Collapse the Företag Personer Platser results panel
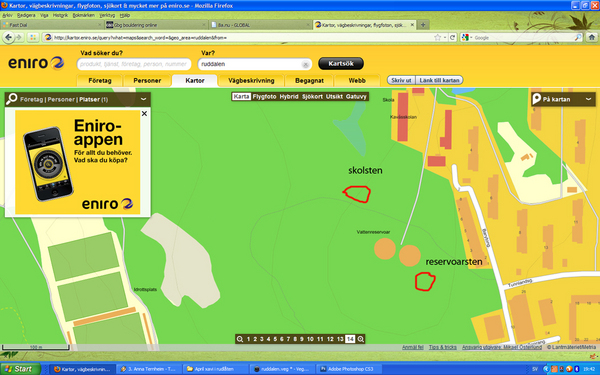 point(143,99)
